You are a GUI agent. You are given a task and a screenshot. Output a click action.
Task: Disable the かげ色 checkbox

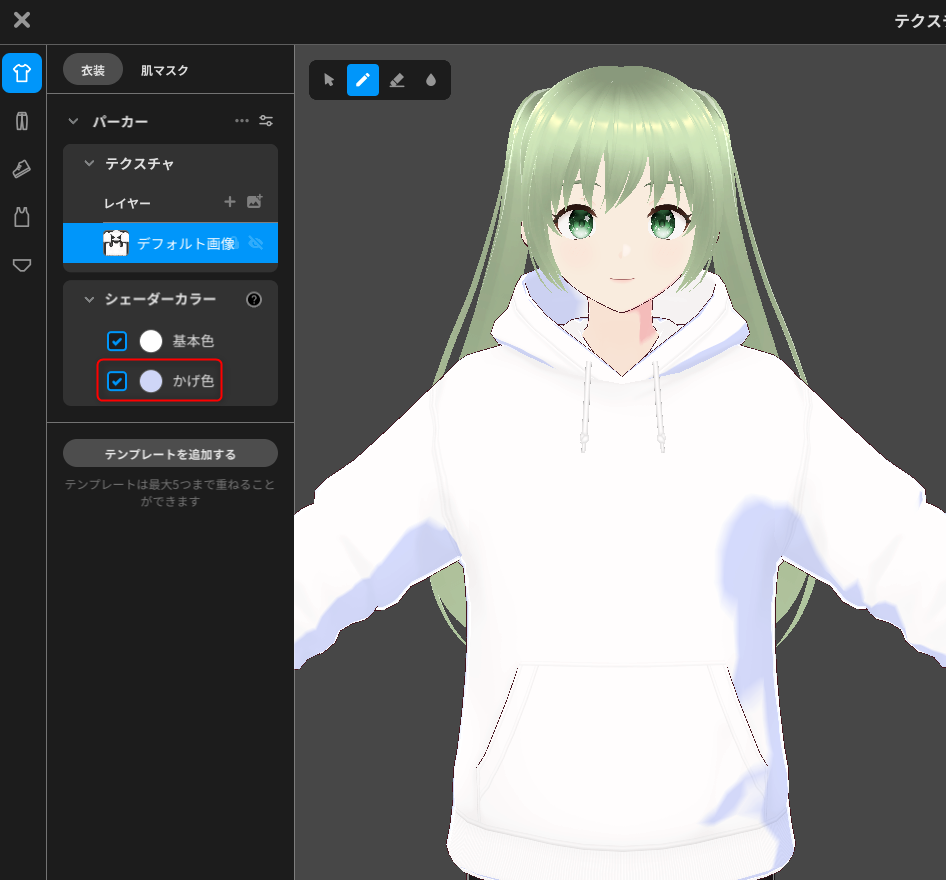pos(117,381)
